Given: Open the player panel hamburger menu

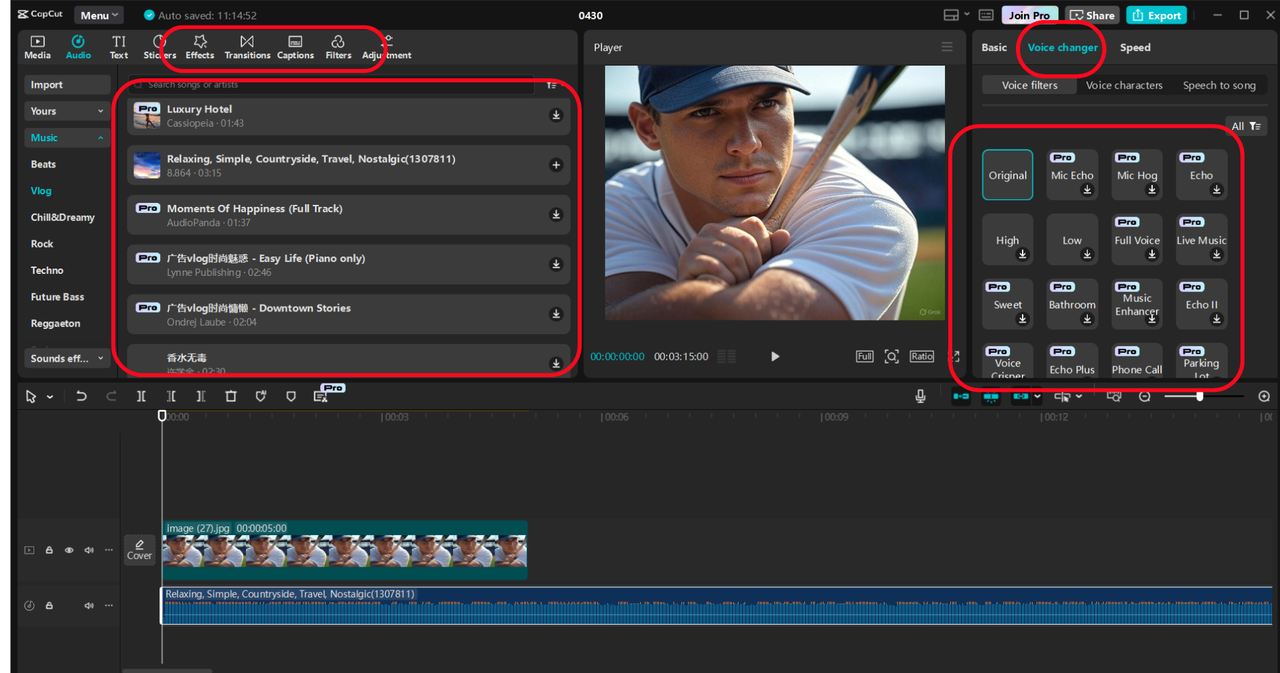Looking at the screenshot, I should (x=947, y=47).
